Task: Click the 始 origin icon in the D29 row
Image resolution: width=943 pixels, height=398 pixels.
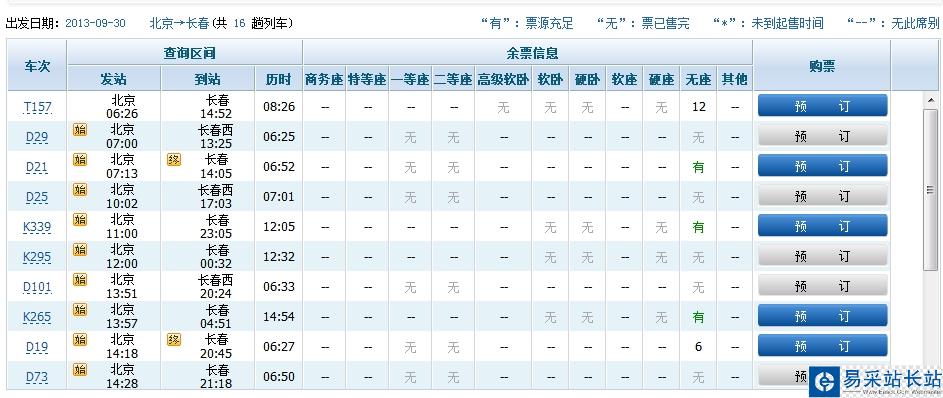Action: click(80, 130)
